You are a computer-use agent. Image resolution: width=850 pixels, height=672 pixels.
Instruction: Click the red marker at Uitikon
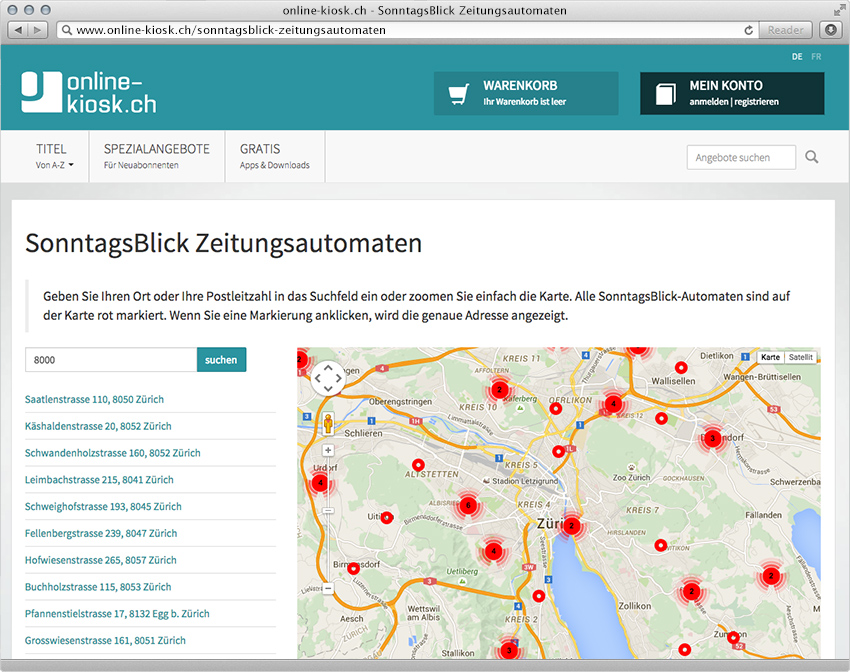click(387, 518)
